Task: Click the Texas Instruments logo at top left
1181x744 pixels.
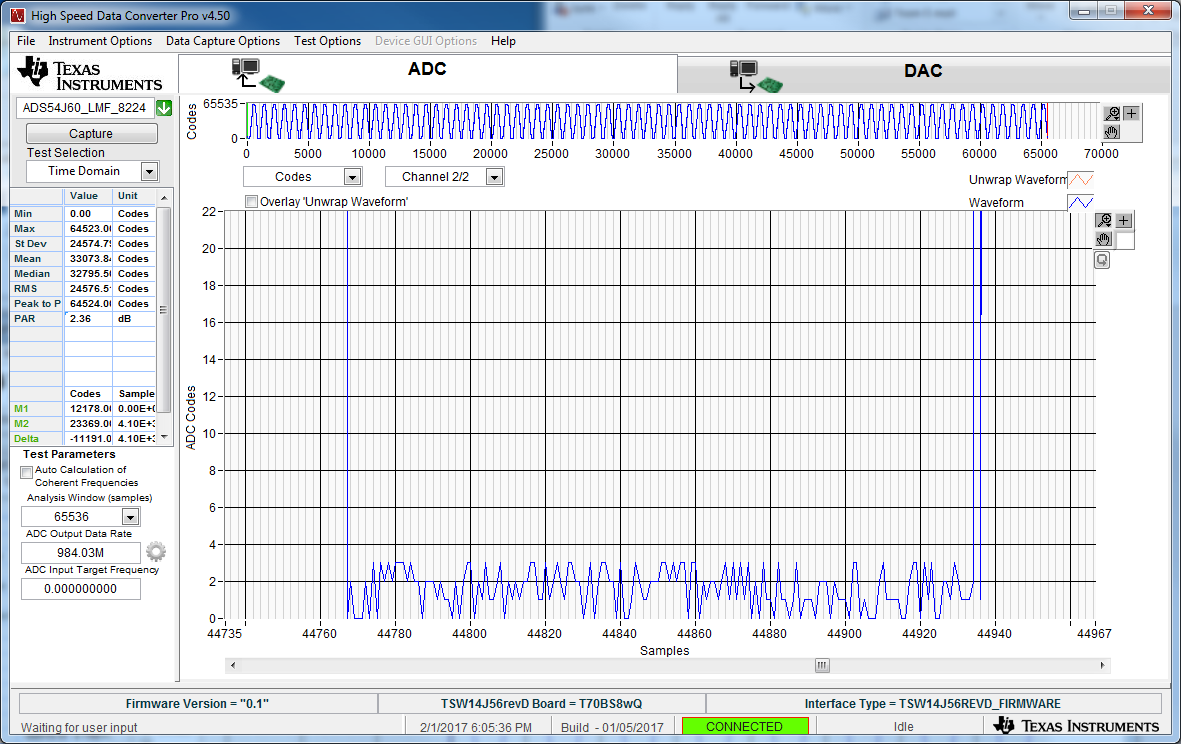Action: tap(90, 75)
